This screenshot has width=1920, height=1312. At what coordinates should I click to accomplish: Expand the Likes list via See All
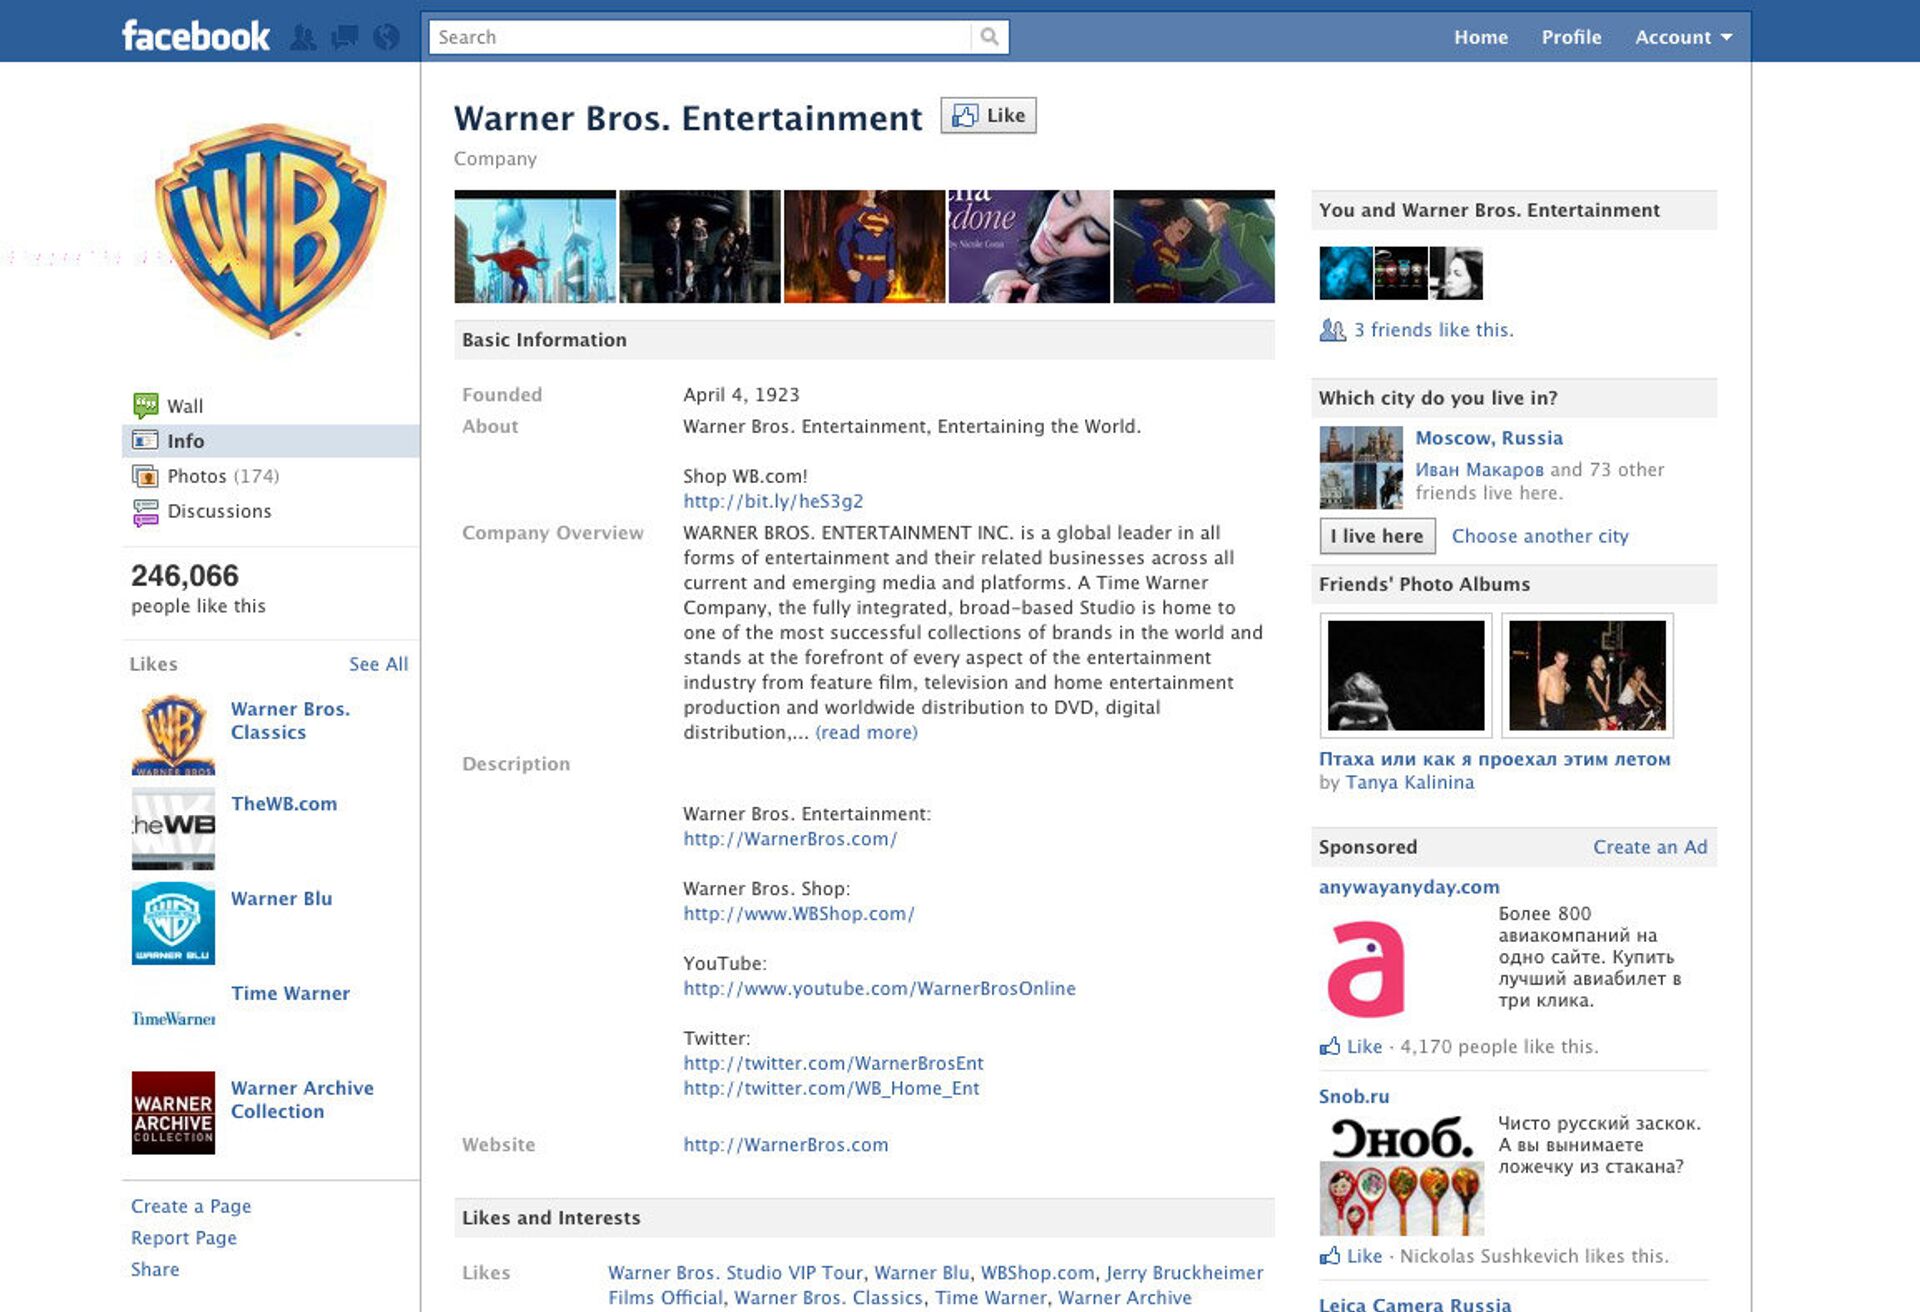pyautogui.click(x=378, y=664)
